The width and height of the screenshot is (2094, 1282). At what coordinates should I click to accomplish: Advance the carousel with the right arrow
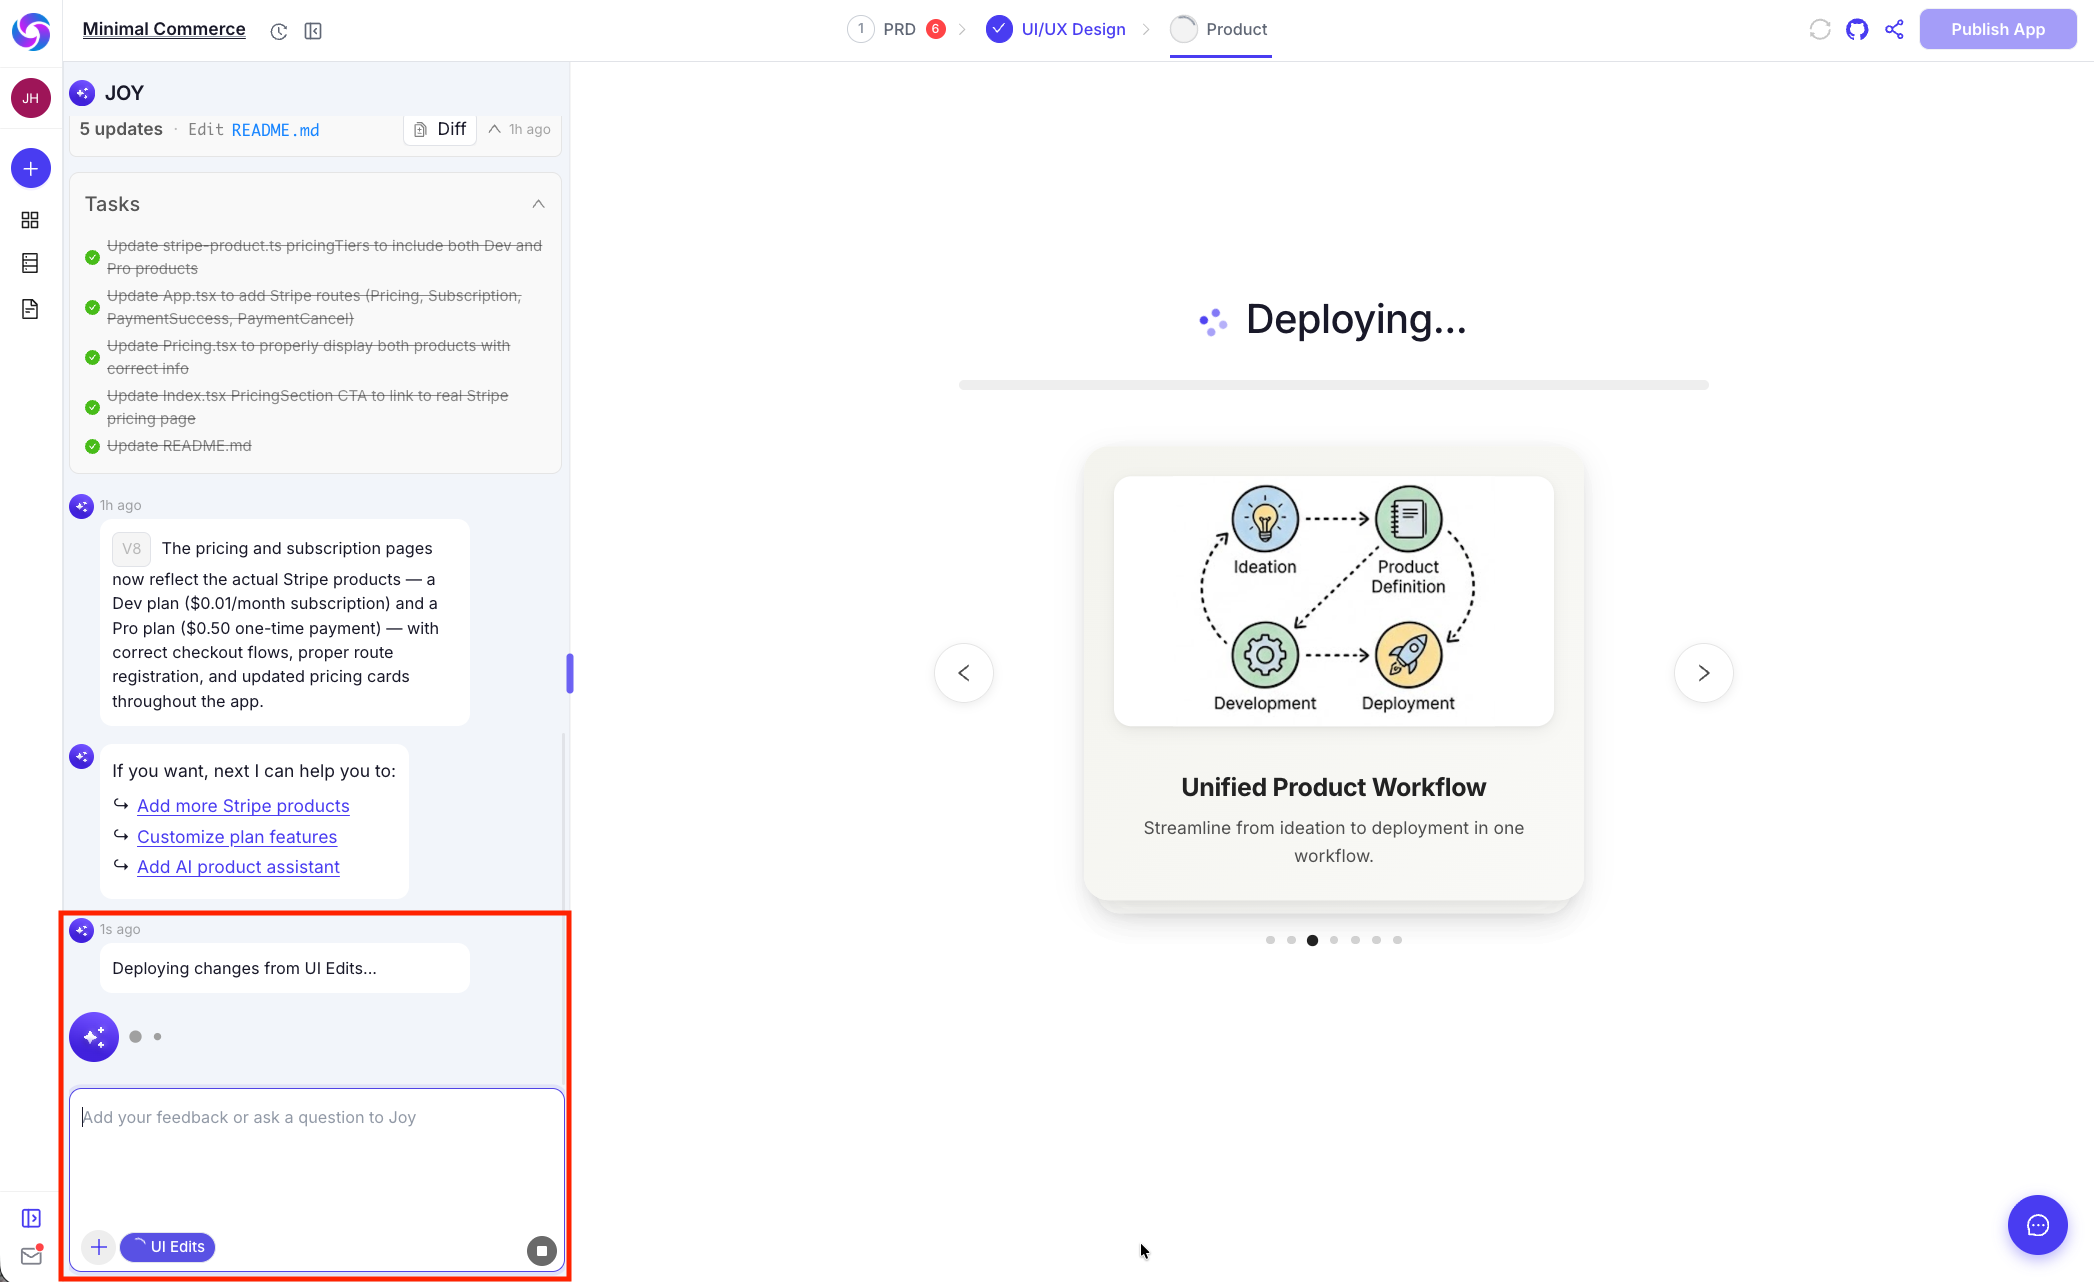(x=1703, y=673)
